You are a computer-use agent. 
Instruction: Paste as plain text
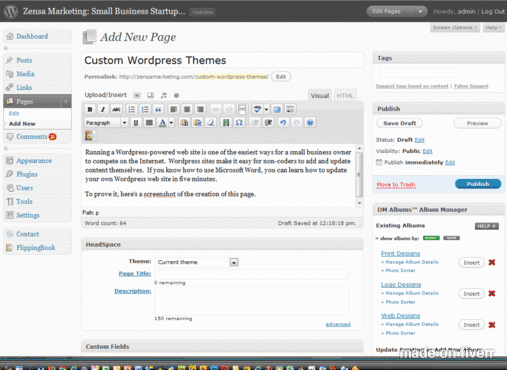click(x=184, y=123)
